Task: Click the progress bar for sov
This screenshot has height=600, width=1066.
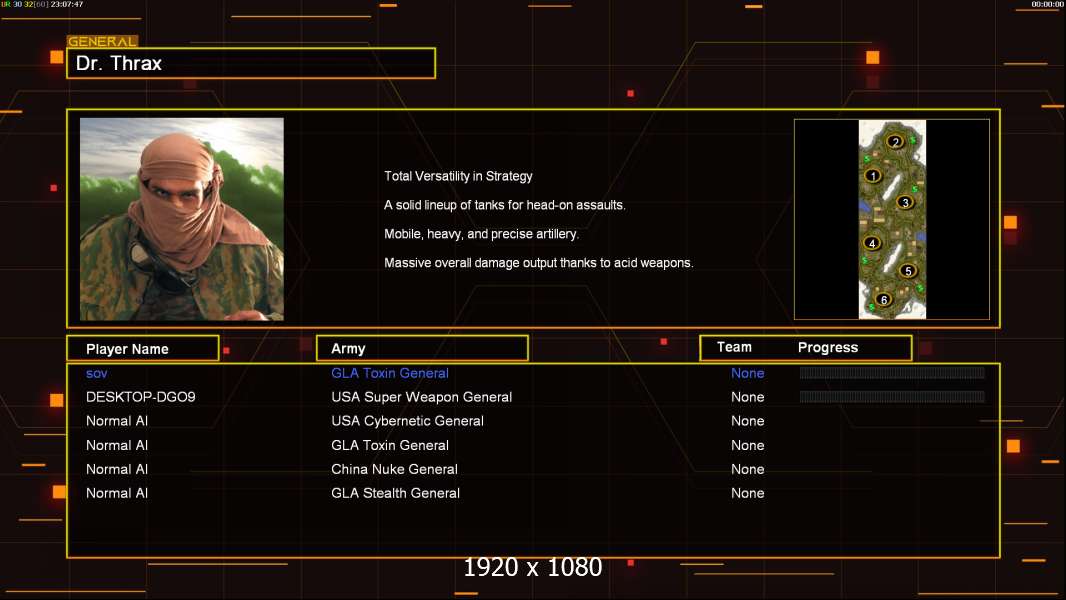Action: coord(892,372)
